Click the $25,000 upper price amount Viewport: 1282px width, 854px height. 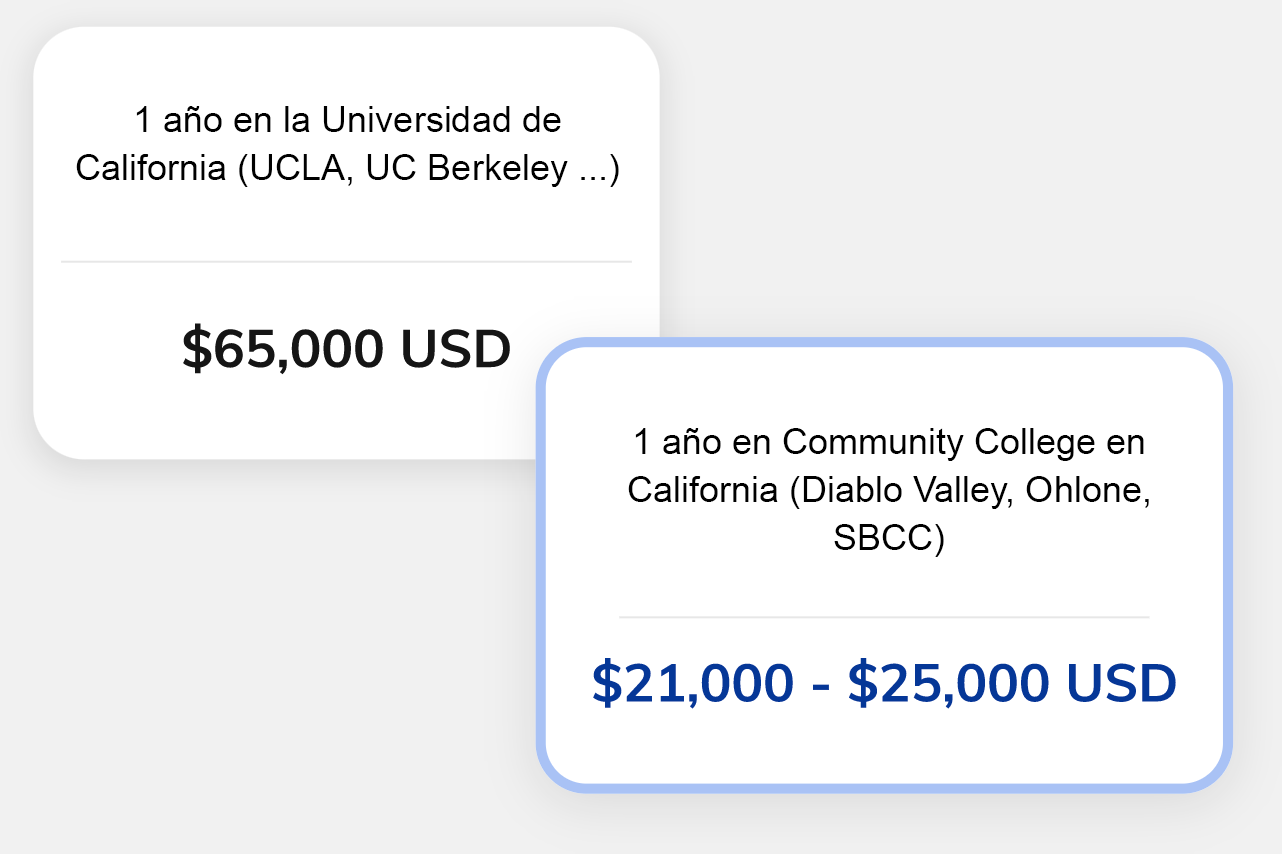949,684
